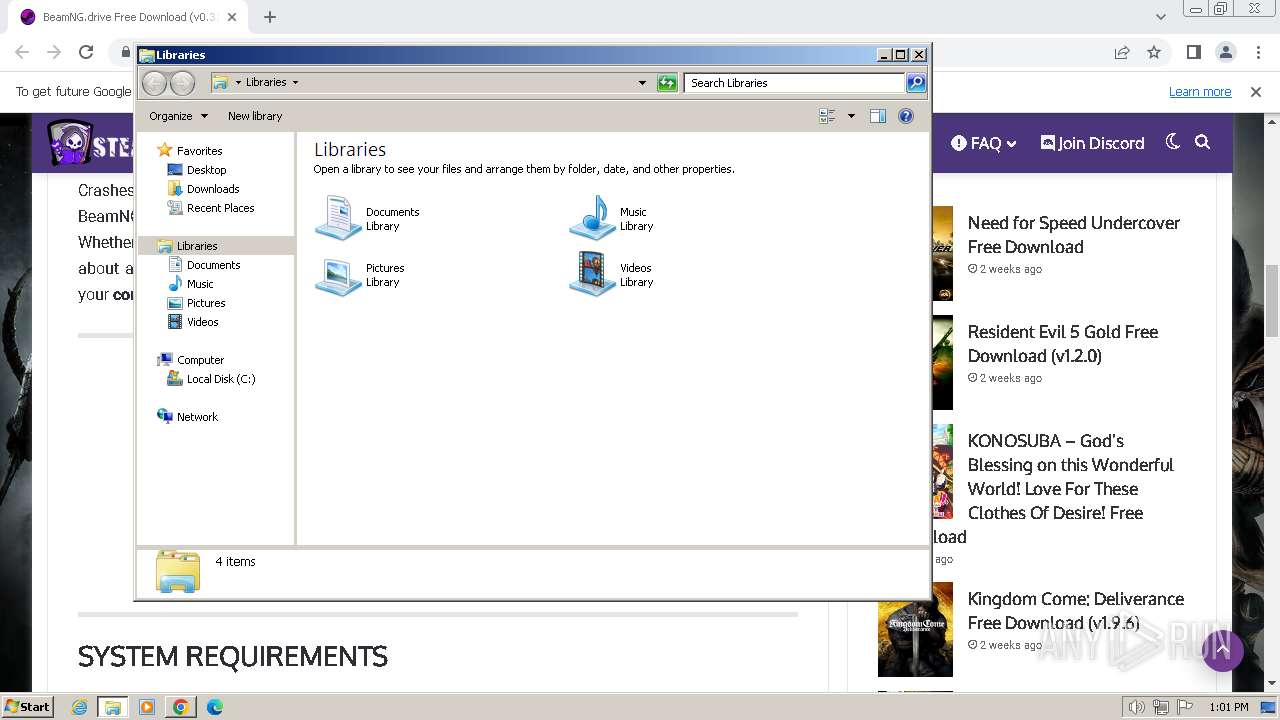The height and width of the screenshot is (720, 1280).
Task: Click the volume speaker tray icon
Action: tap(1137, 707)
